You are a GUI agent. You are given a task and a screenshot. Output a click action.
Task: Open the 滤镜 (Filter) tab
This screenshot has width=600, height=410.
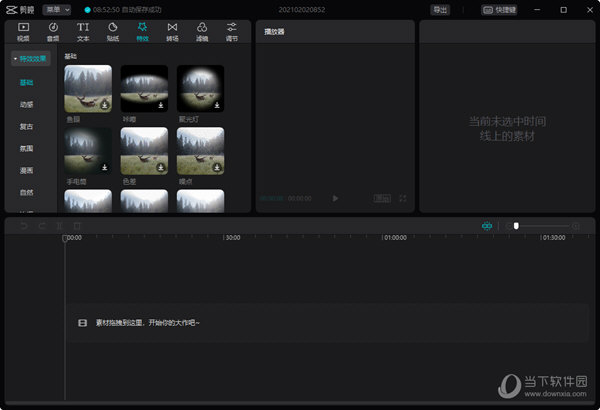click(202, 30)
